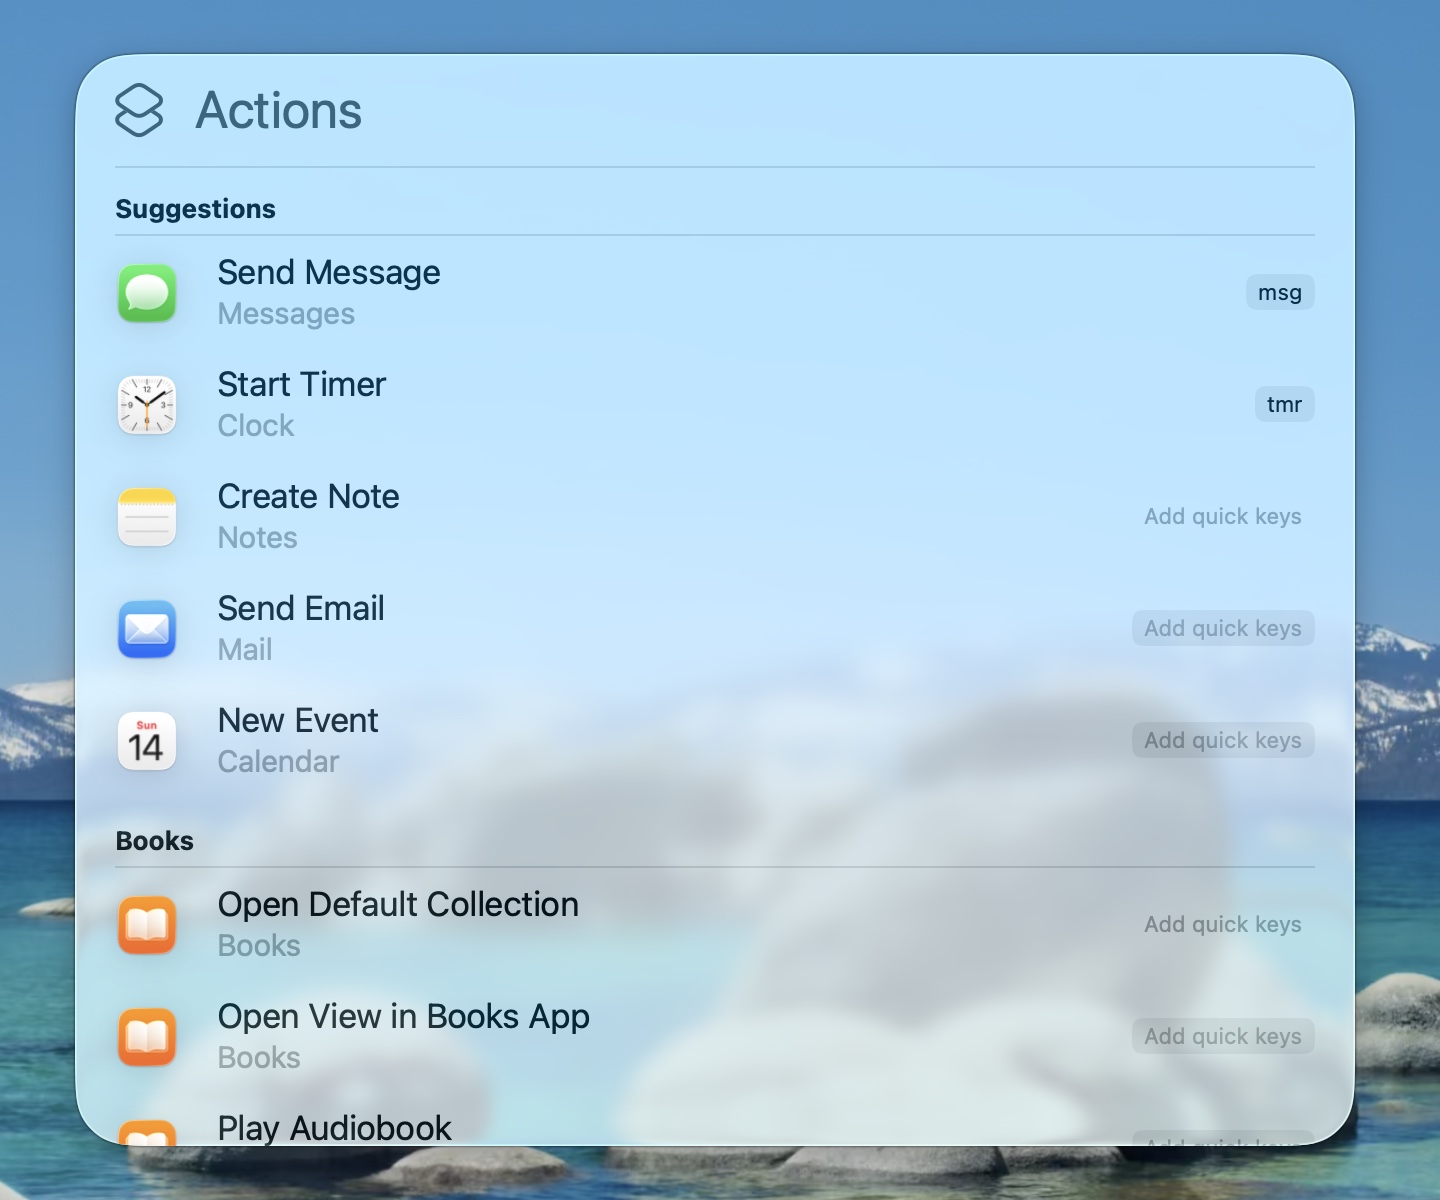
Task: Click the Mail subtitle under Send Email
Action: pos(245,650)
